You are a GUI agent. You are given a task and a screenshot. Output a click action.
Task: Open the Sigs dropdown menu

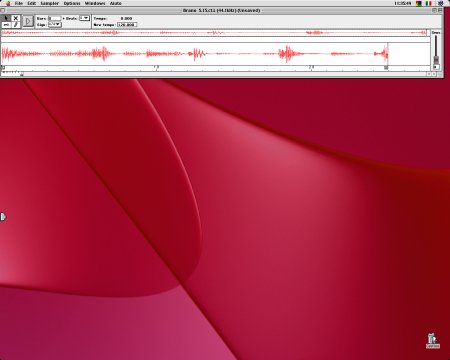[55, 25]
